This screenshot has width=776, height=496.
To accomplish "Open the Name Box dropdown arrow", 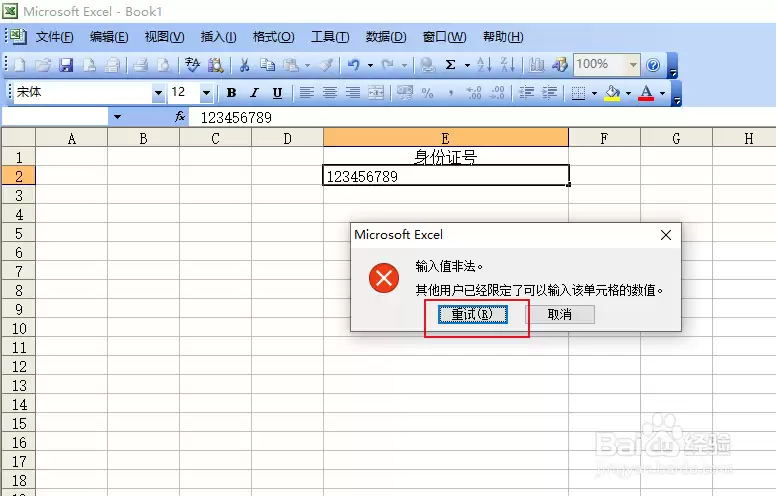I will click(x=117, y=117).
